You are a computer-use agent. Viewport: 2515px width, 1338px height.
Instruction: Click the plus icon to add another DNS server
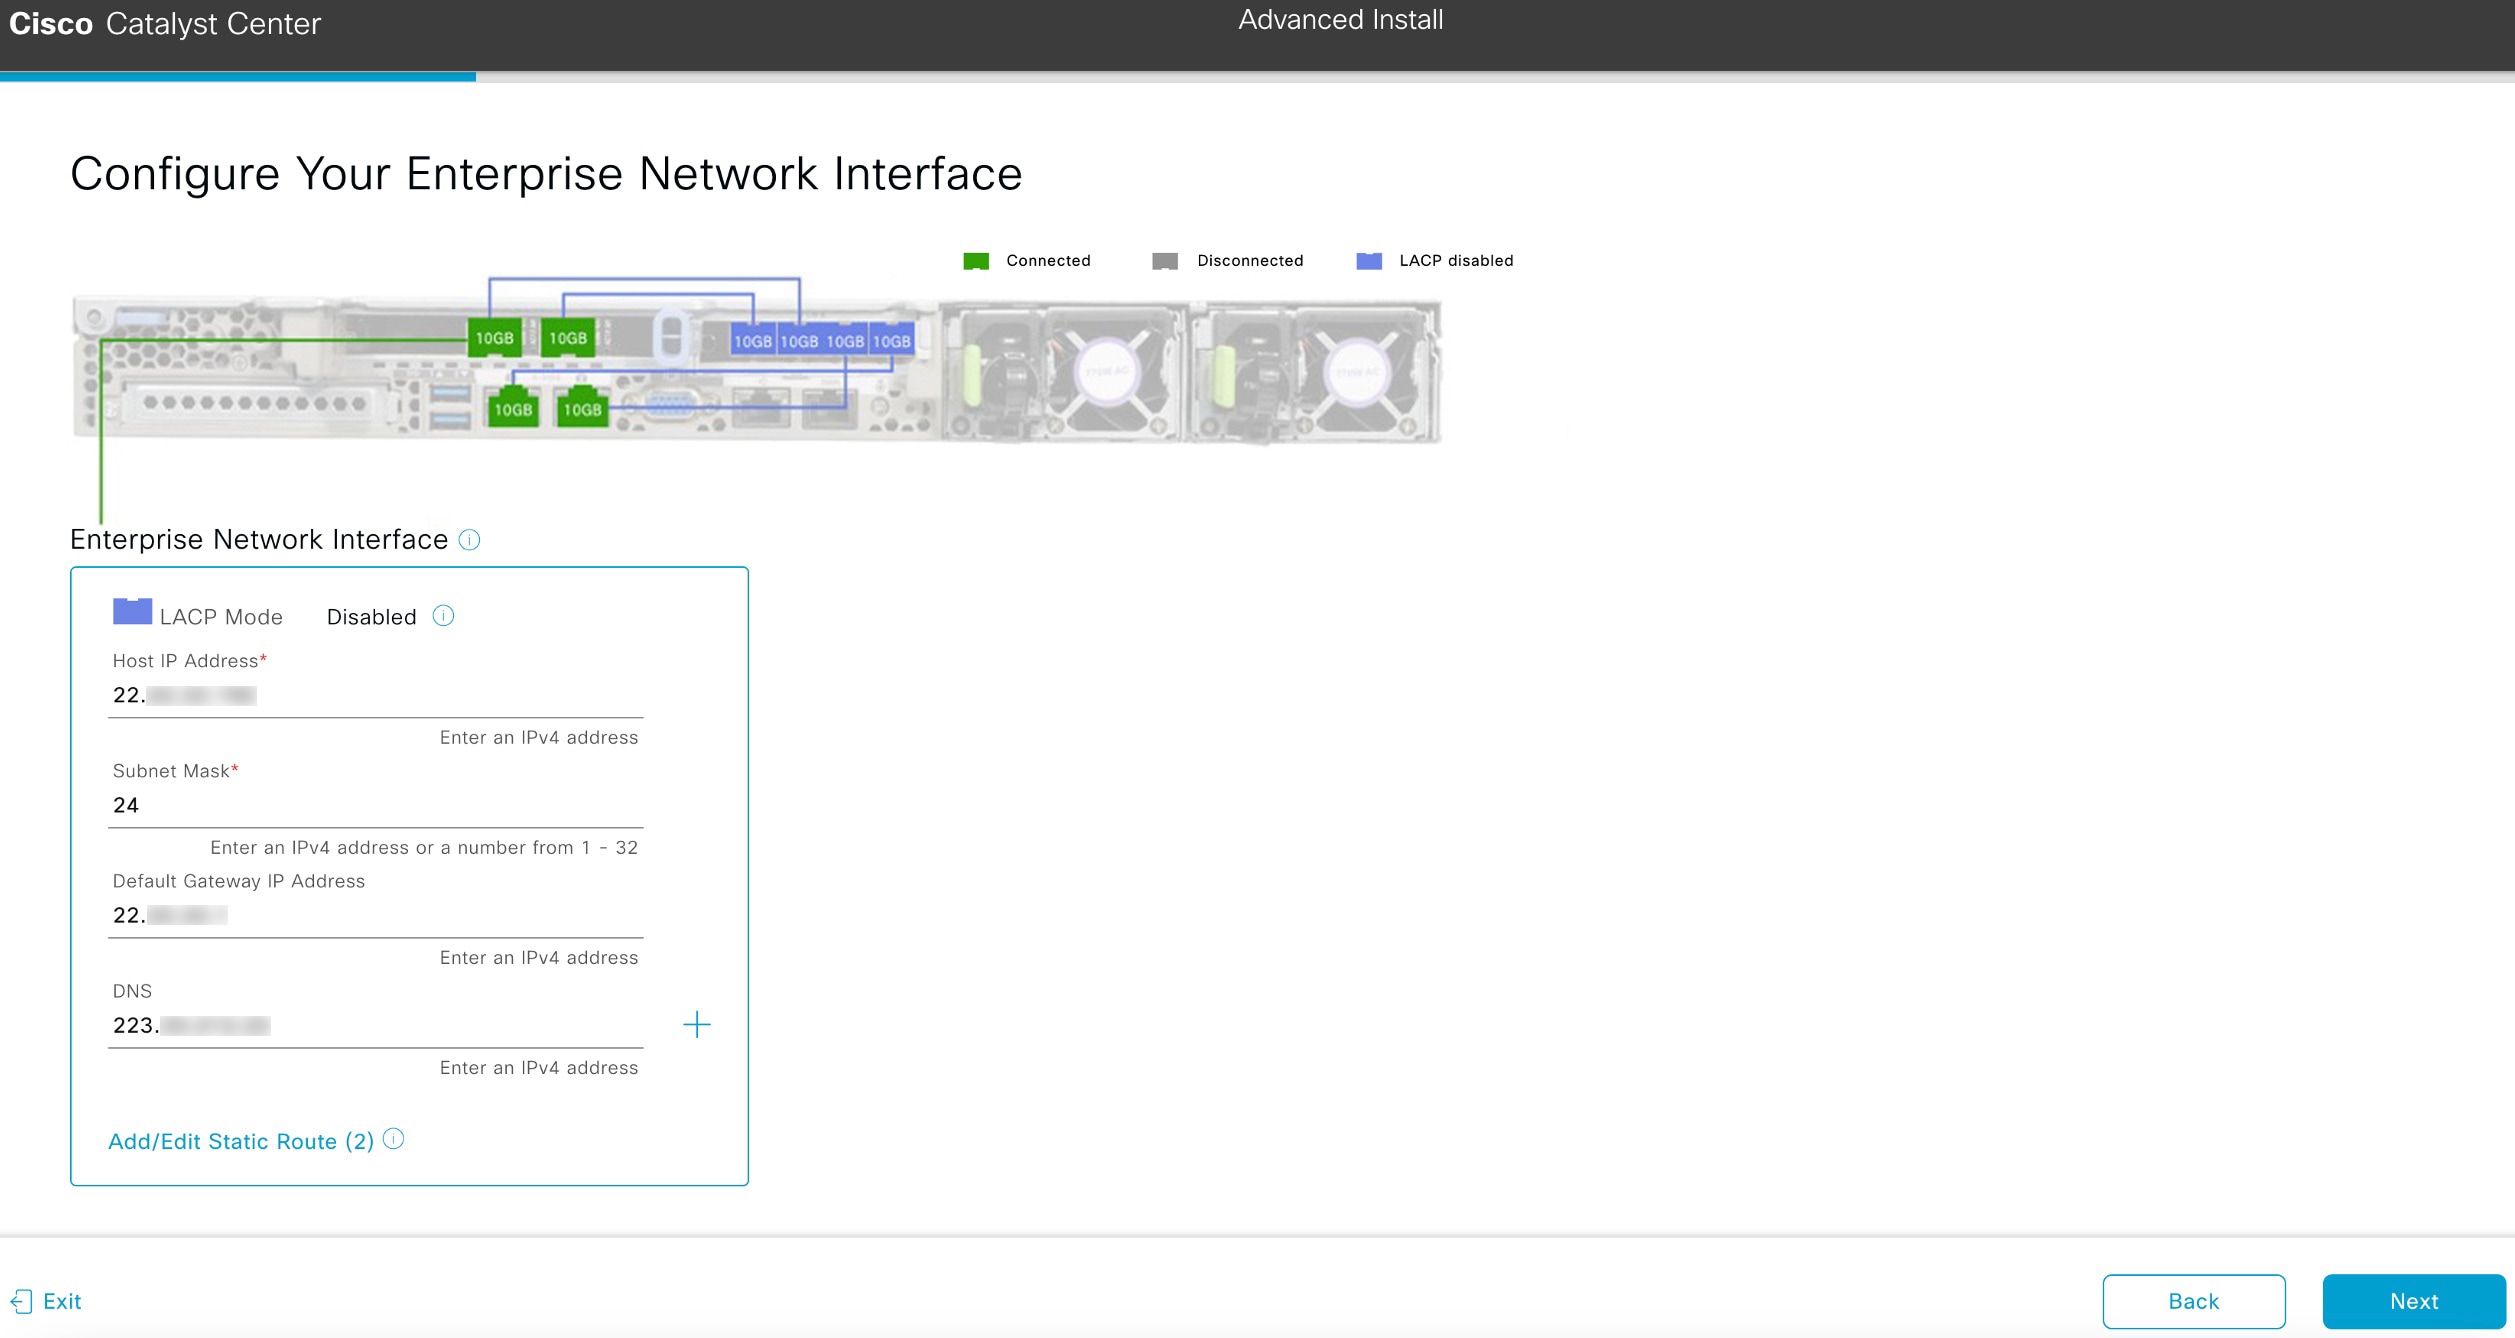(x=698, y=1025)
